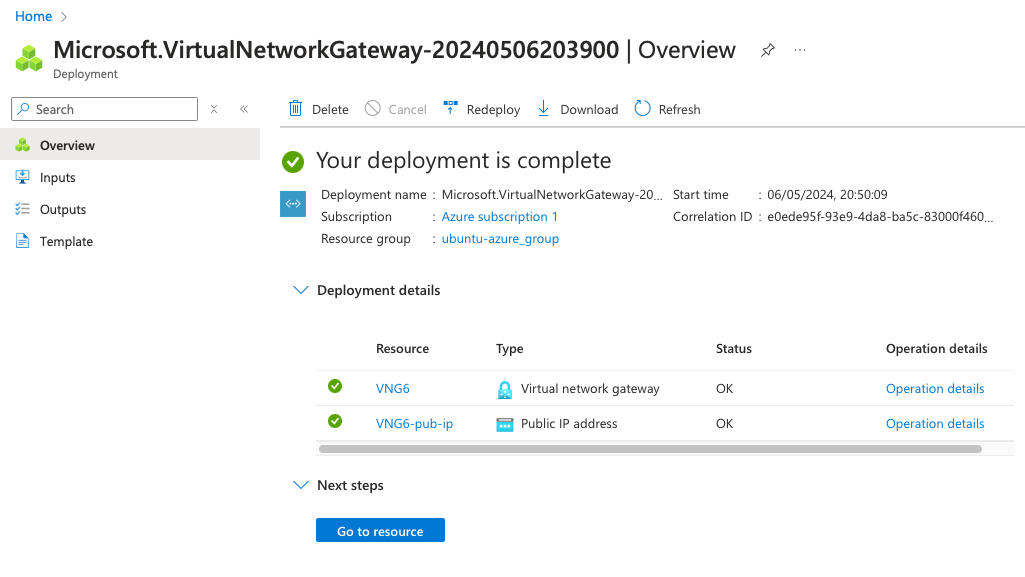The width and height of the screenshot is (1025, 577).
Task: Click the green check for VNG6 row
Action: click(x=335, y=386)
